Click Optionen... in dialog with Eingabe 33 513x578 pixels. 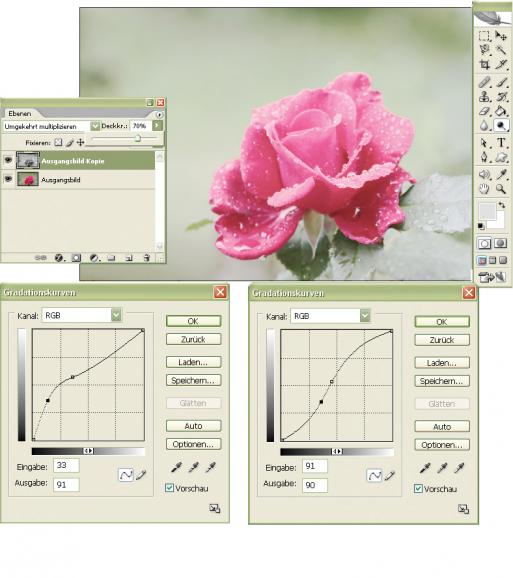coord(193,444)
